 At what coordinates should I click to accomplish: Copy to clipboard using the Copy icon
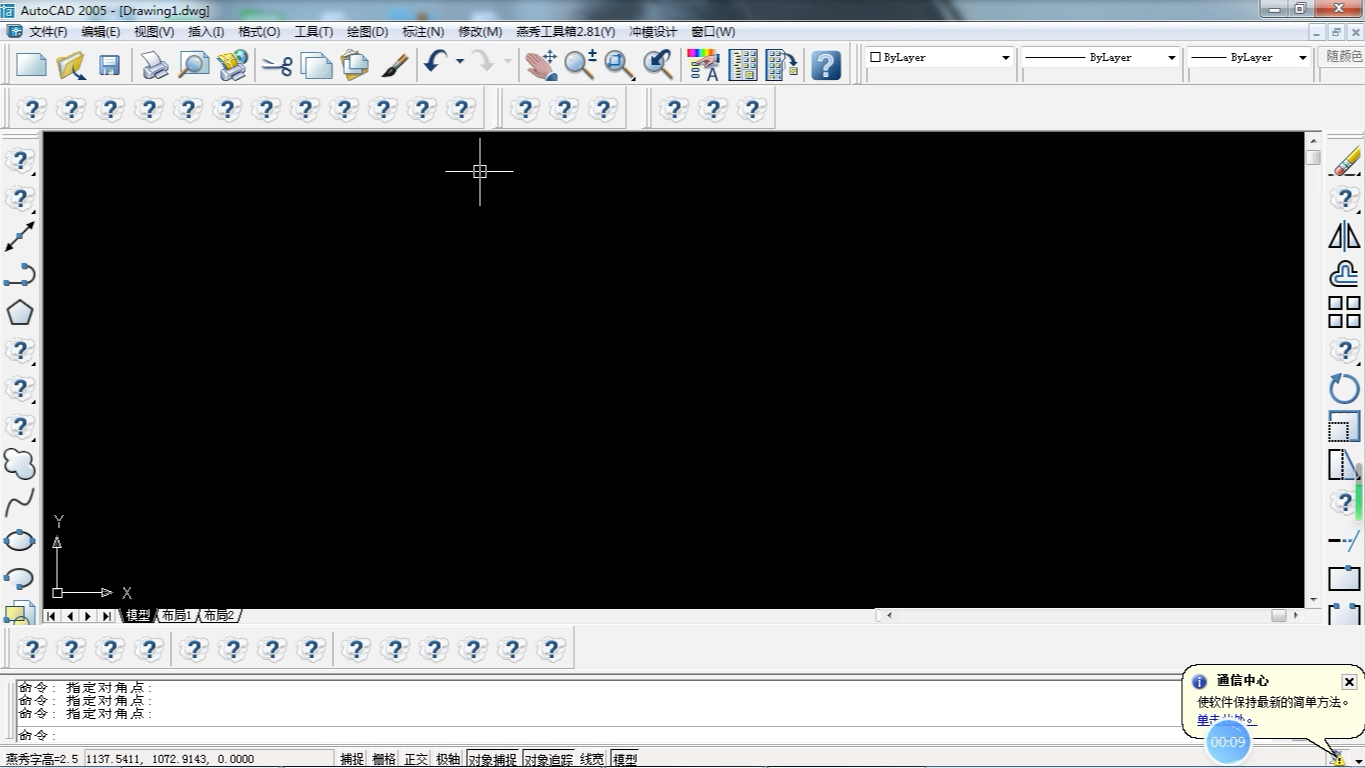pos(317,65)
